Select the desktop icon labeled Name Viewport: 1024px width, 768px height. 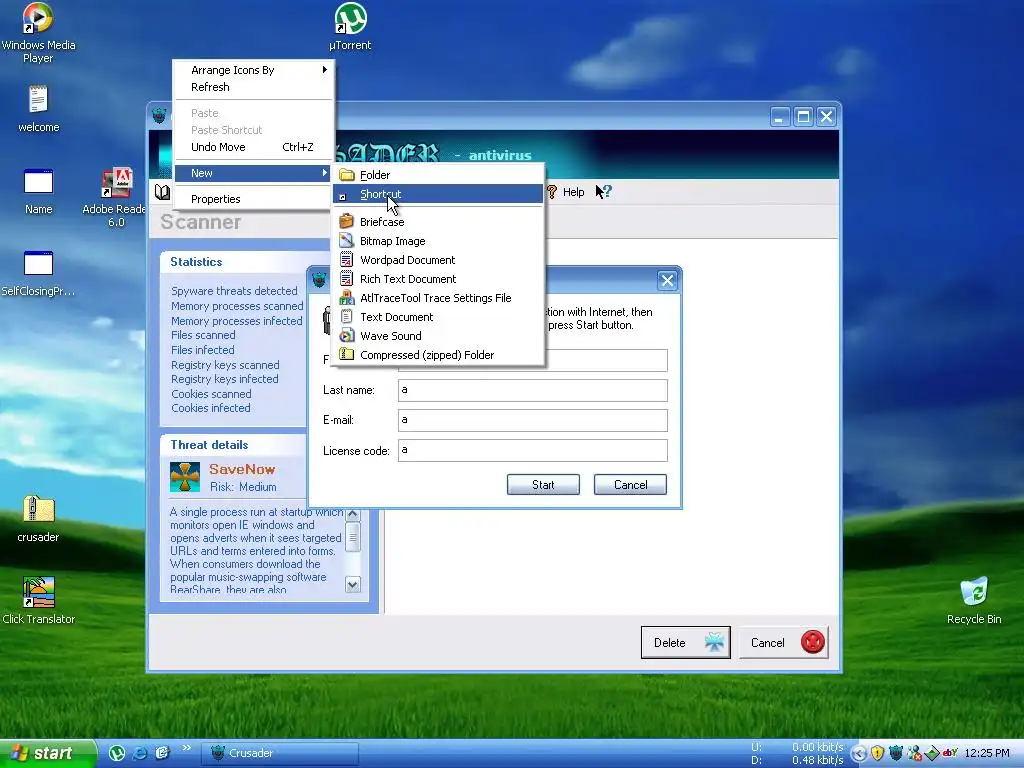38,191
